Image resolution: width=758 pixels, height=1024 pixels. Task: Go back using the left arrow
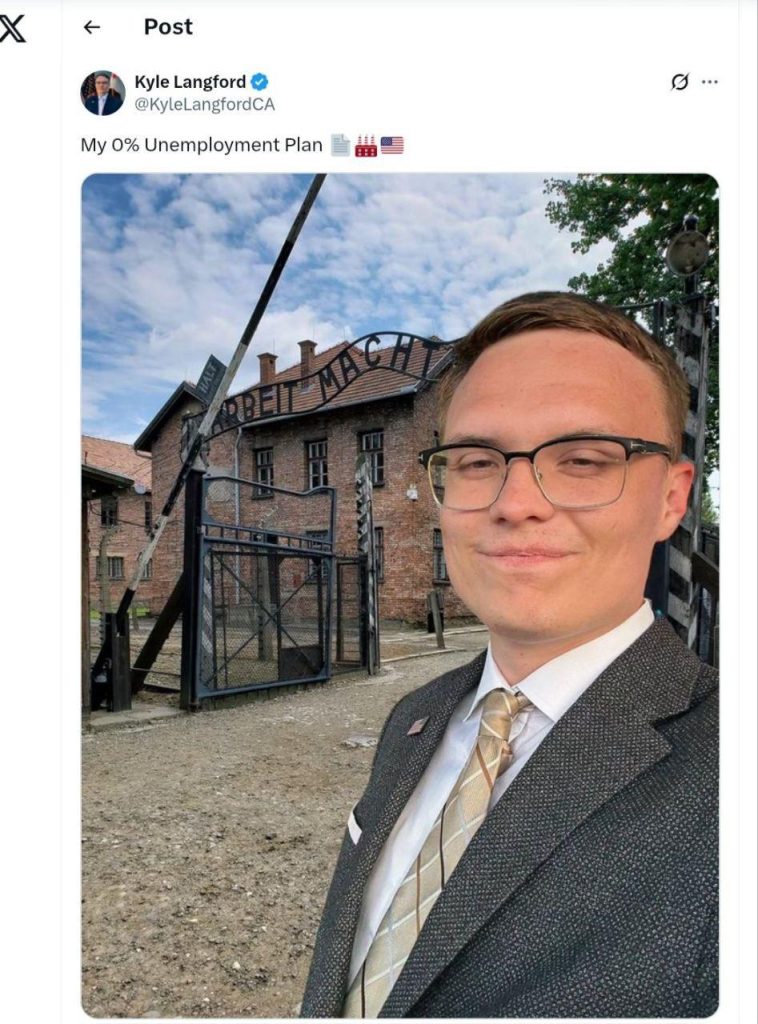point(92,27)
